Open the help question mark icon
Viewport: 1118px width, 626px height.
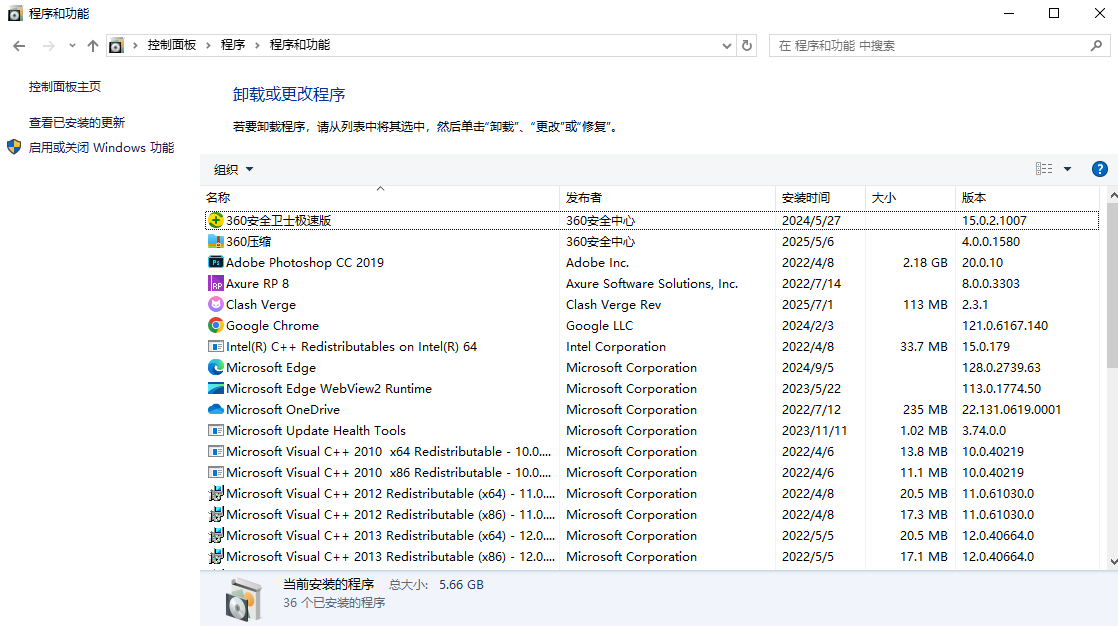1099,169
